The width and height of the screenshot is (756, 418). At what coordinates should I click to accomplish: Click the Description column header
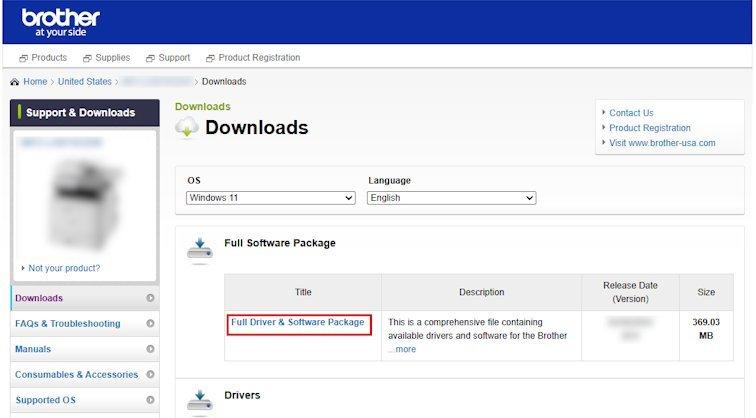(x=482, y=292)
